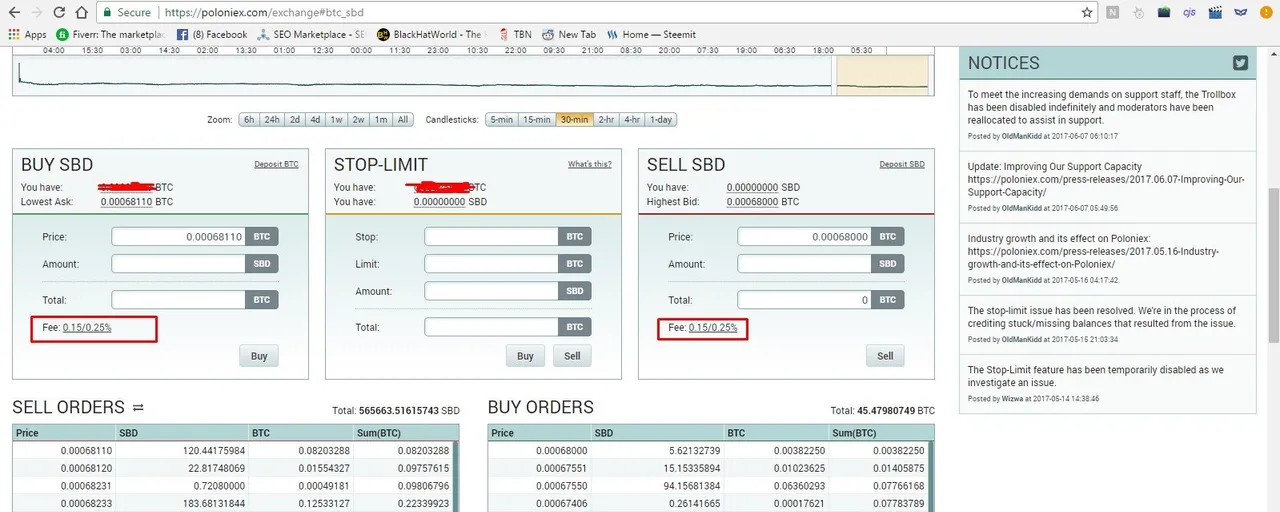Click Lowest Ask value 0.00068110

coord(125,202)
